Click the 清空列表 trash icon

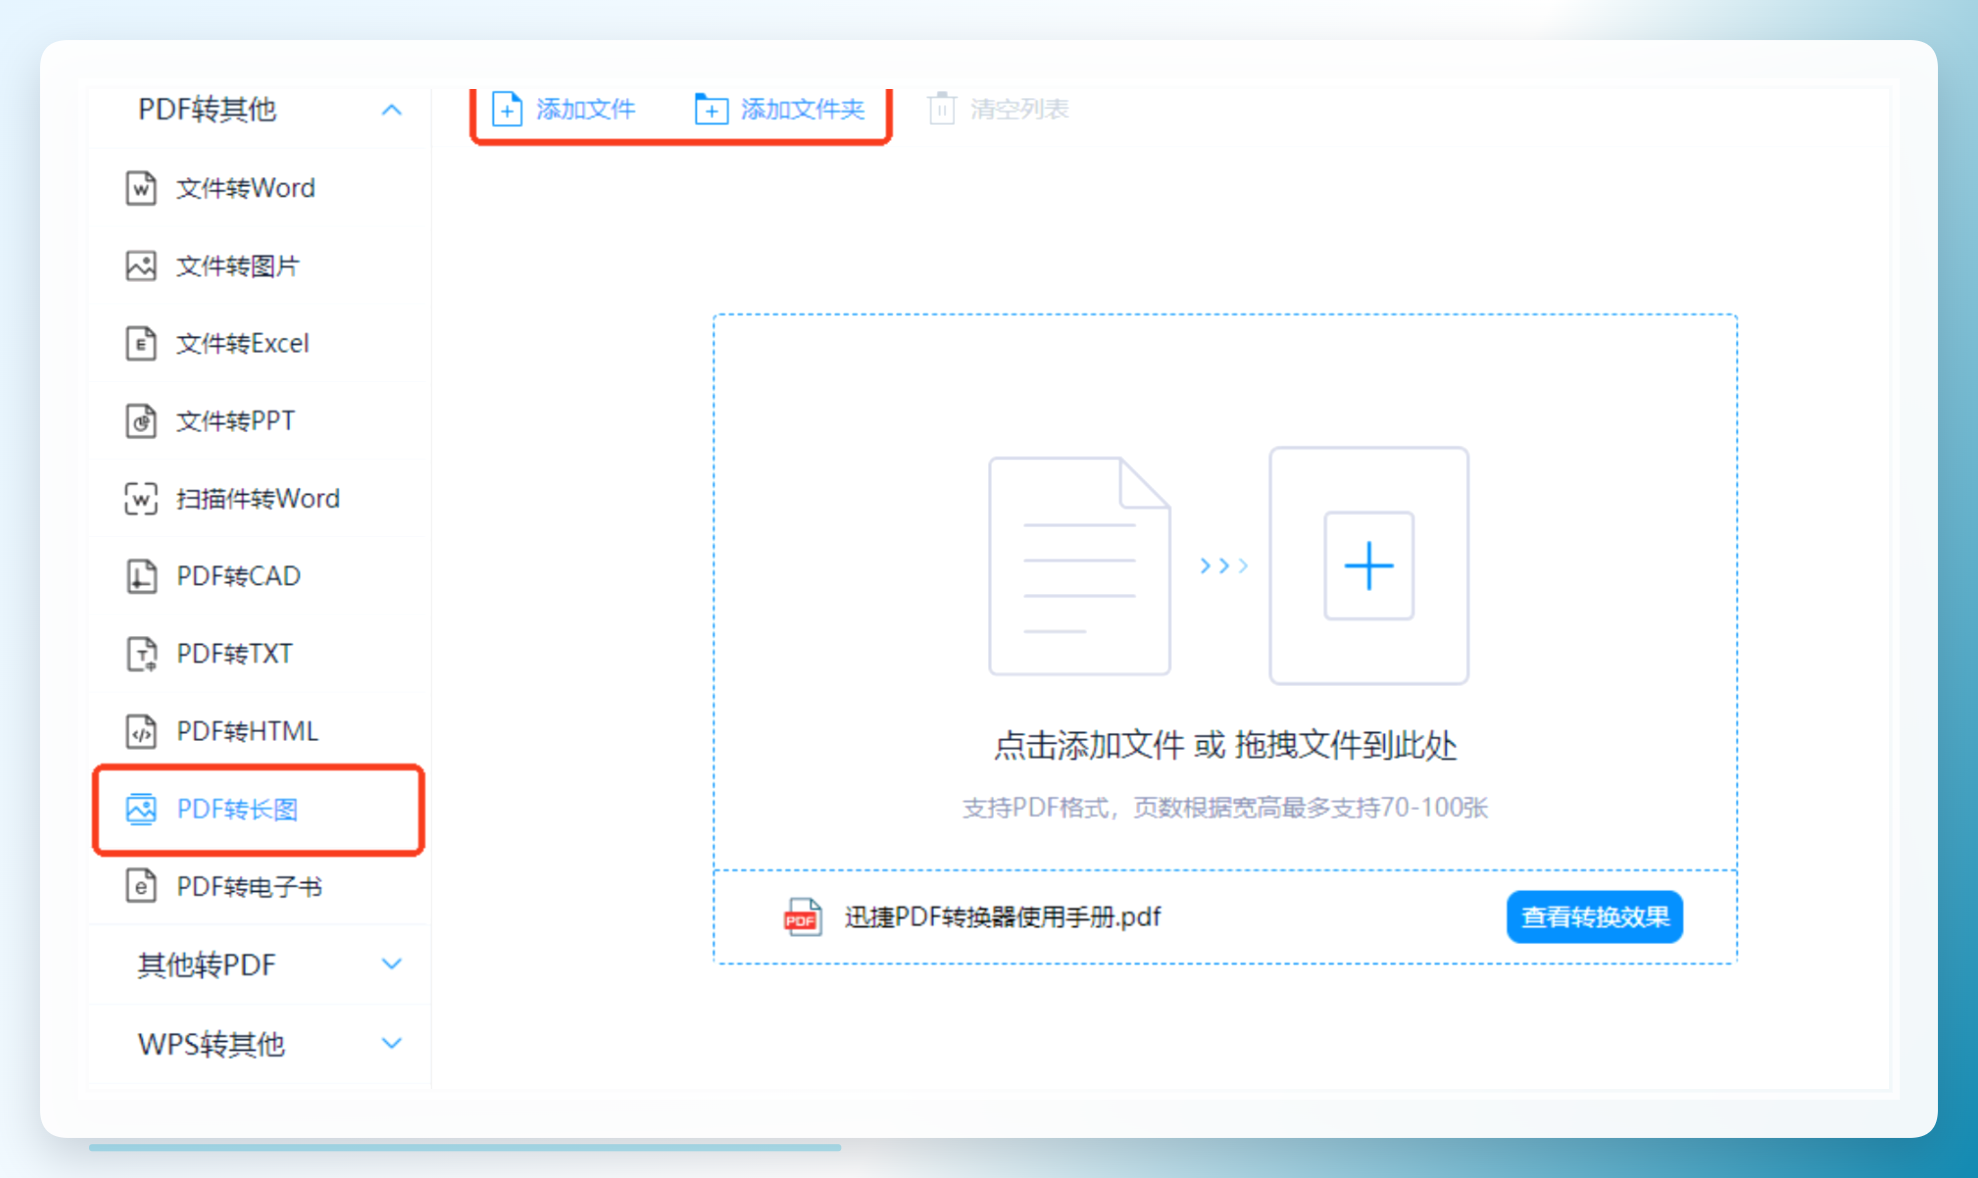click(942, 108)
